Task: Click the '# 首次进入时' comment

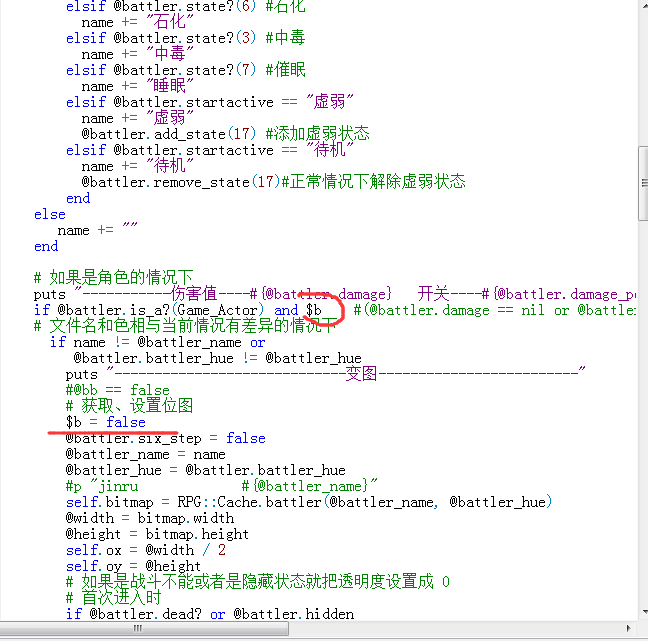Action: coord(113,598)
